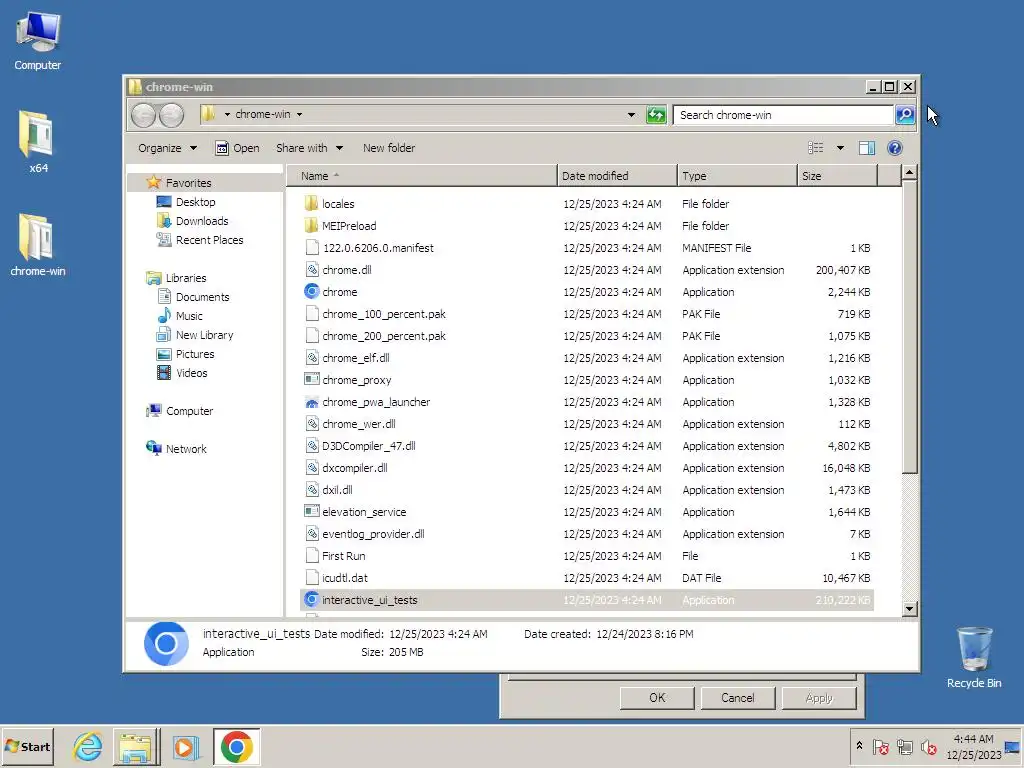Click the Back navigation button
This screenshot has width=1024, height=768.
tap(143, 116)
